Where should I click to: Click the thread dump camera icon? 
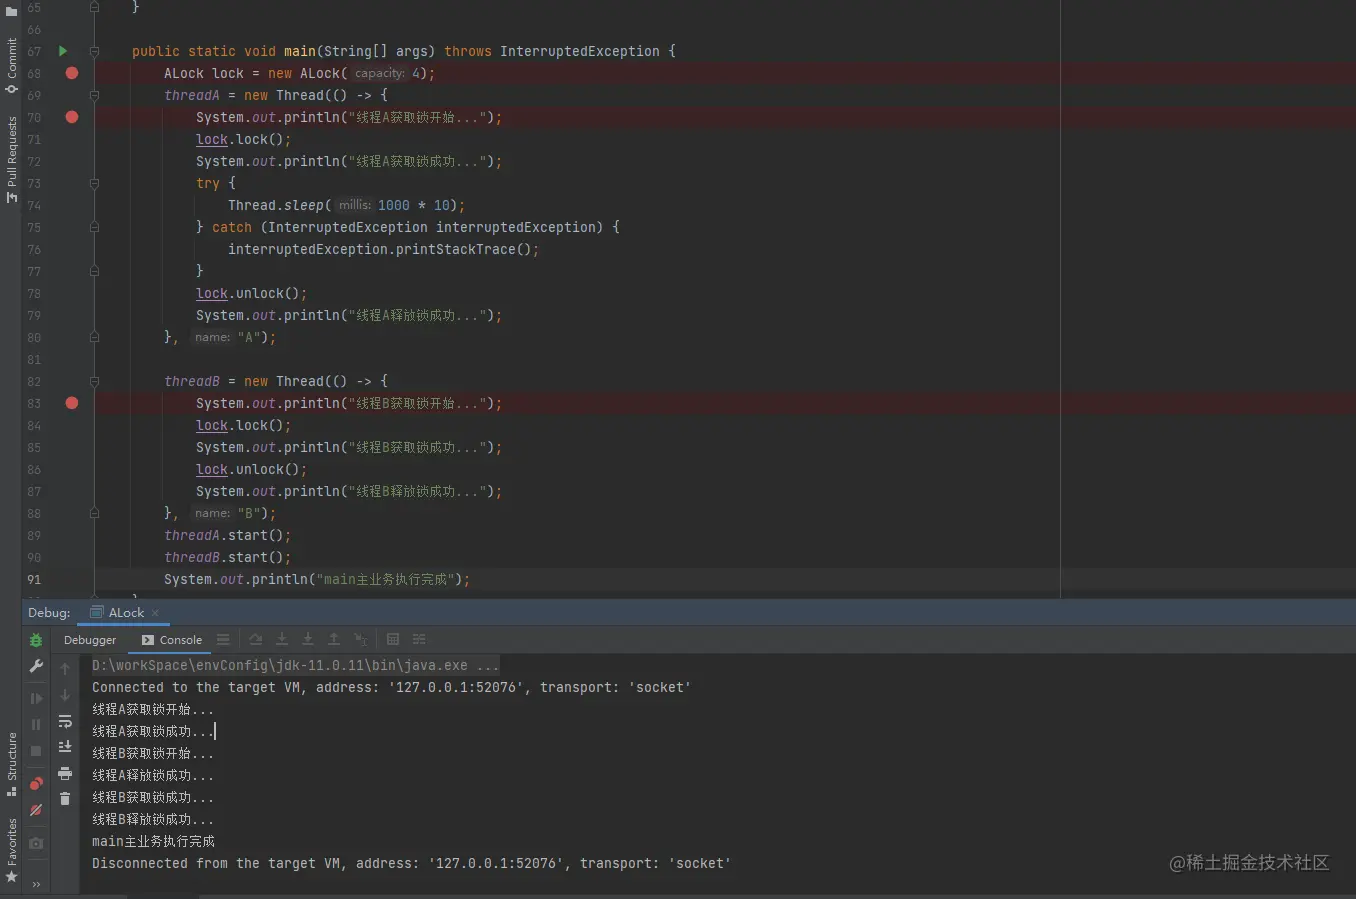[x=36, y=843]
